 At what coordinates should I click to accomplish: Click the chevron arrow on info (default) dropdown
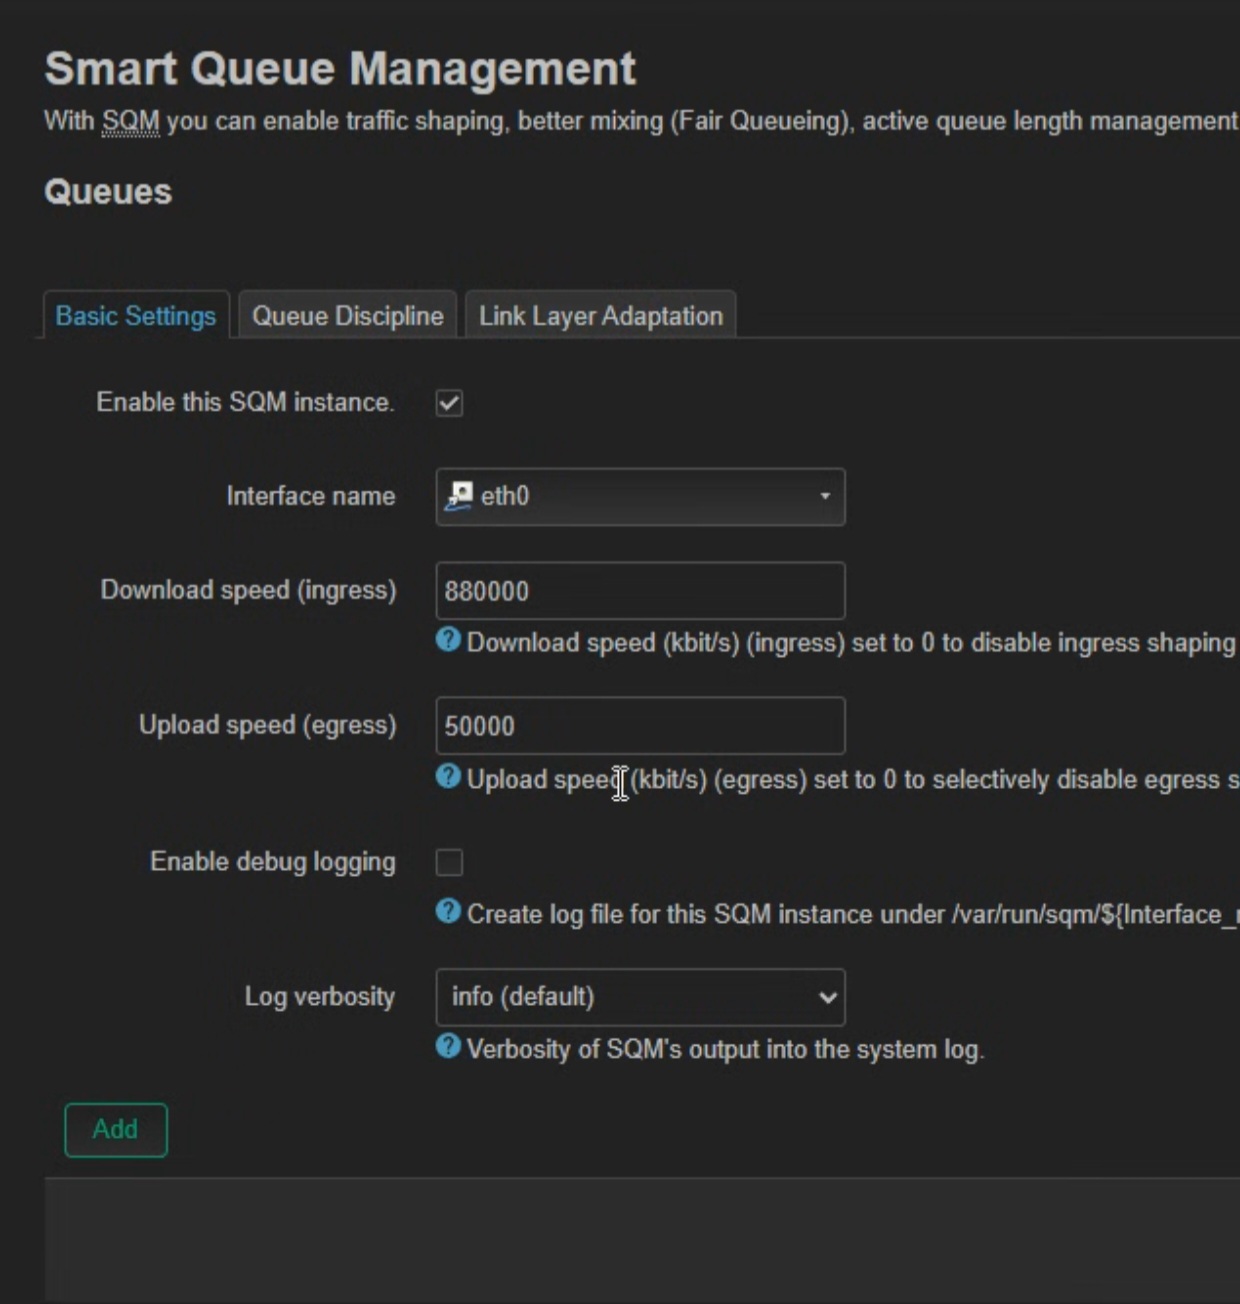(827, 997)
